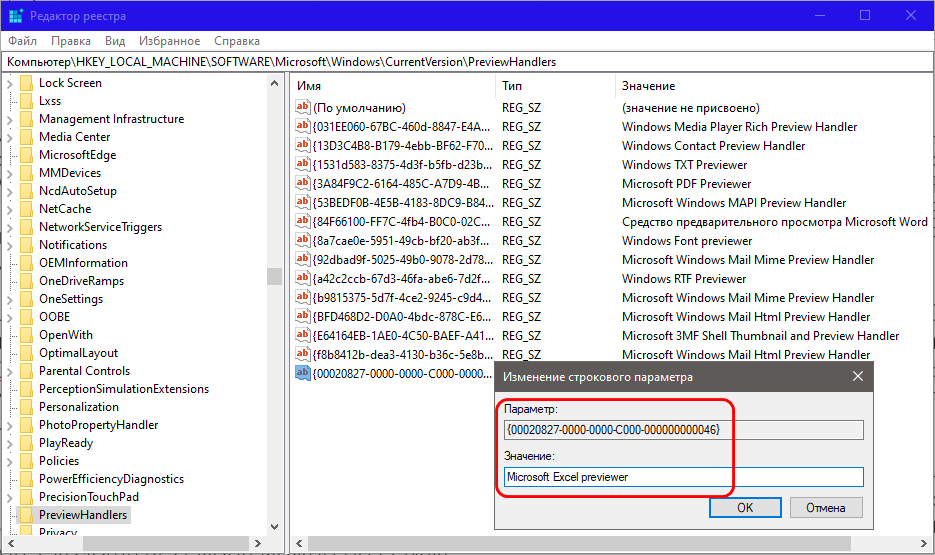Select "Windows Font previewer" value text
The height and width of the screenshot is (555, 935).
687,241
